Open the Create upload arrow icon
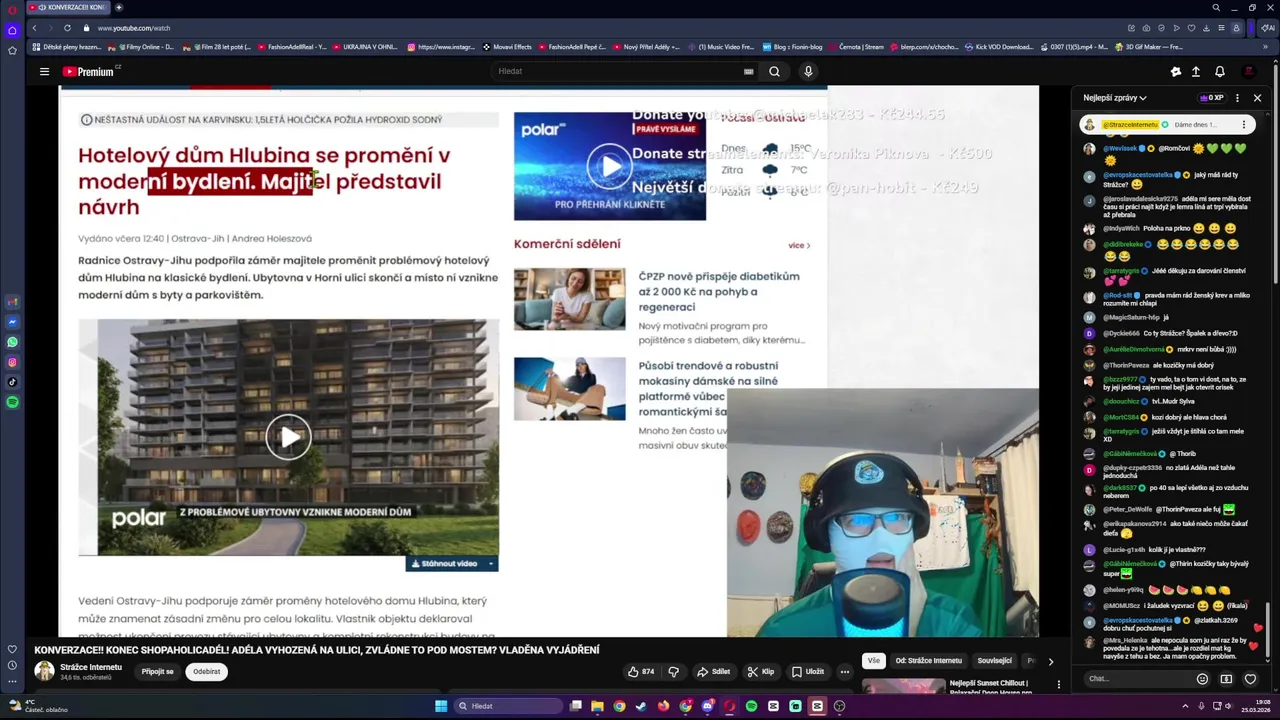The width and height of the screenshot is (1280, 720). coord(1195,71)
